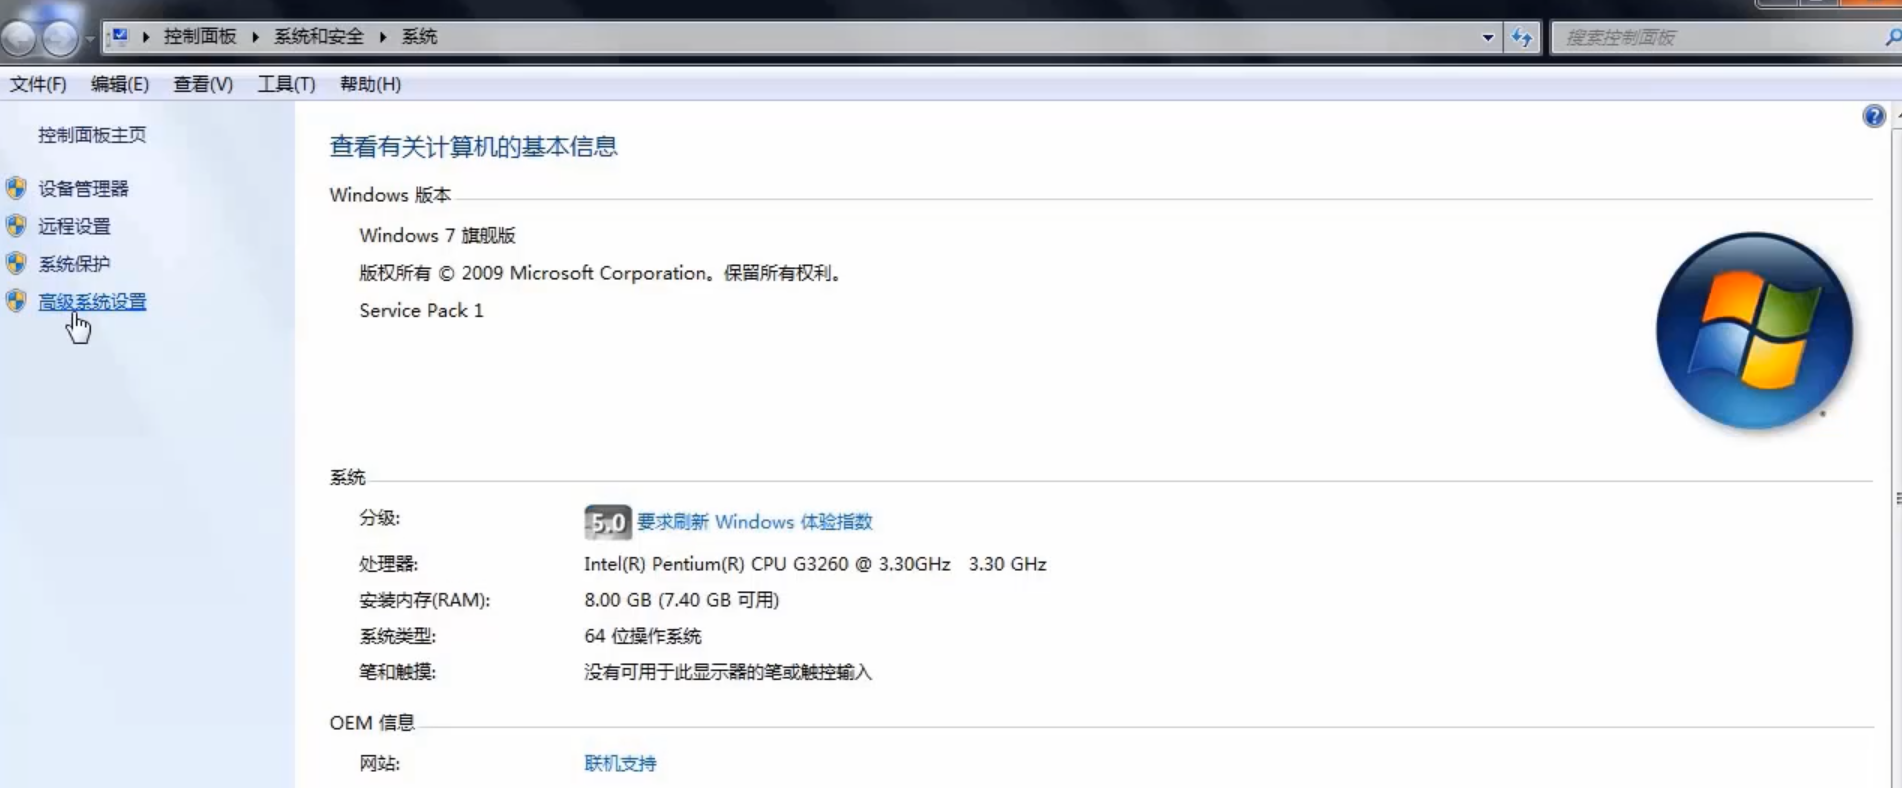Click the 笔和触摸 label
The image size is (1902, 788).
coord(397,672)
